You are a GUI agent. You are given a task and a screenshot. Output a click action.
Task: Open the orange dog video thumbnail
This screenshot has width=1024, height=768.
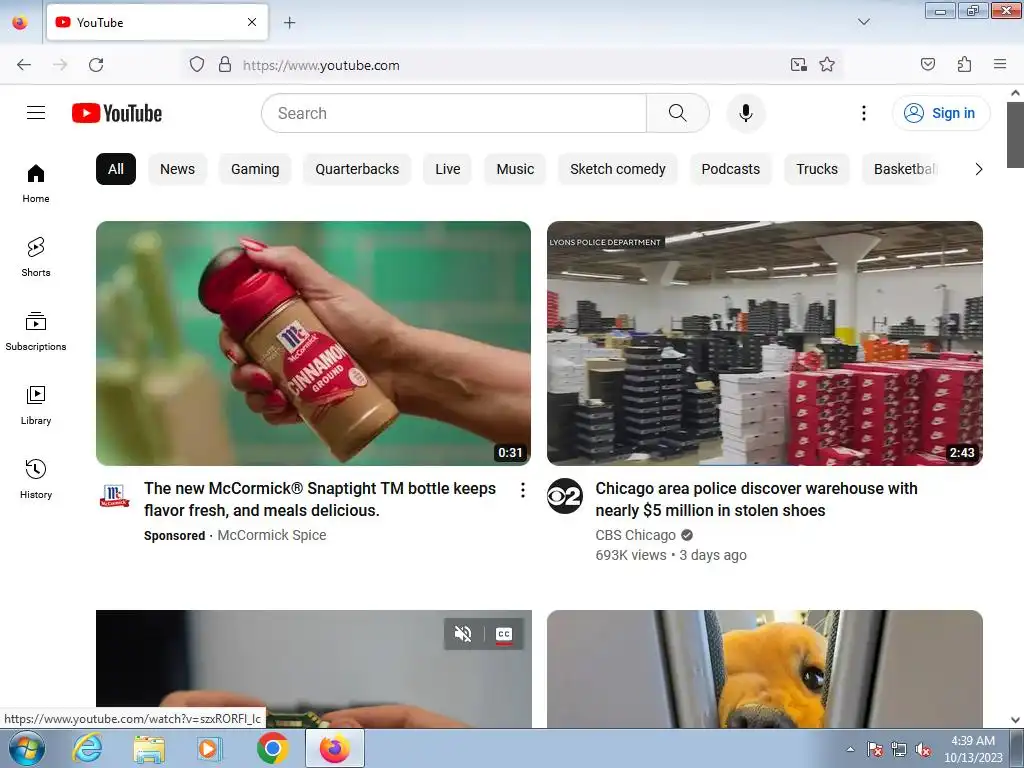[765, 669]
